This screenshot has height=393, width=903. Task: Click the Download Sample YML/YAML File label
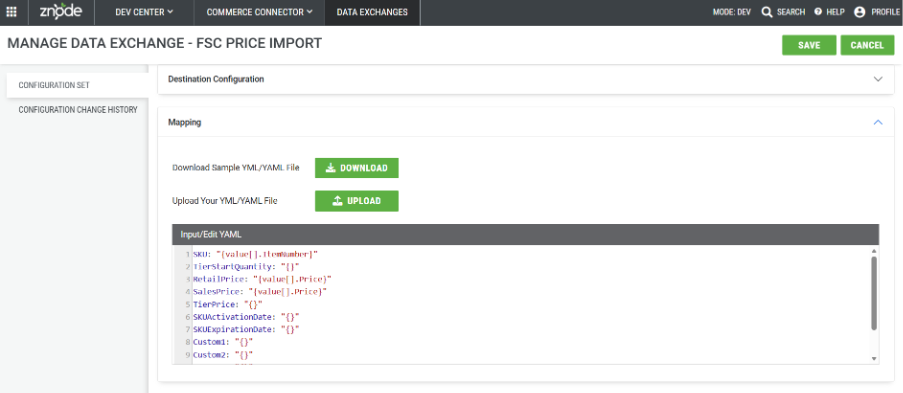(236, 168)
